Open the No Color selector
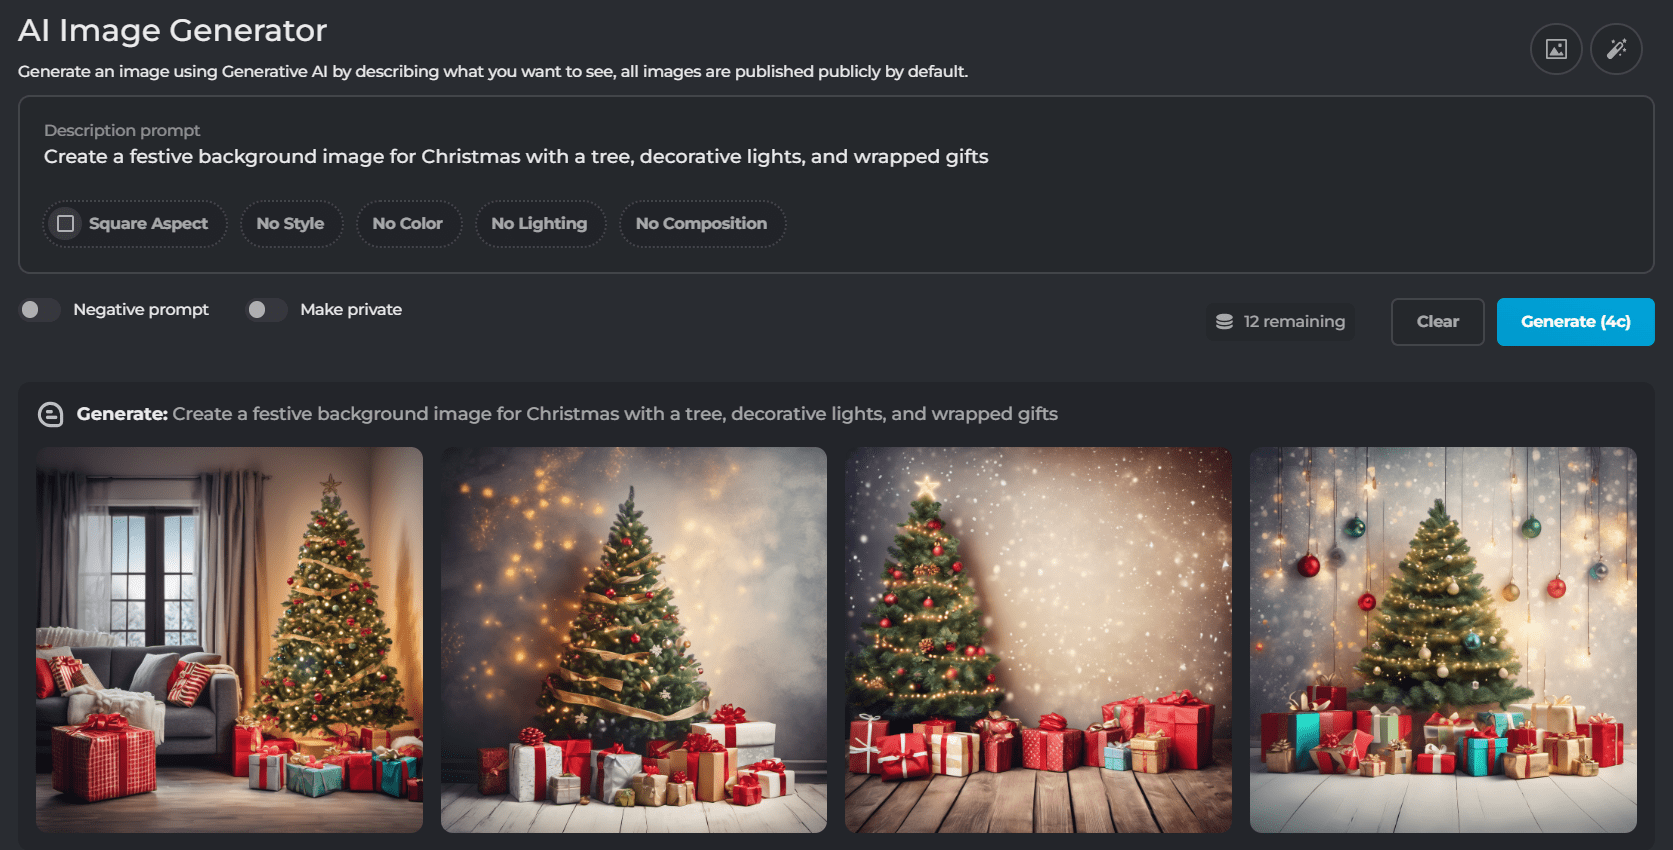Screen dimensions: 1673x850 coord(408,224)
